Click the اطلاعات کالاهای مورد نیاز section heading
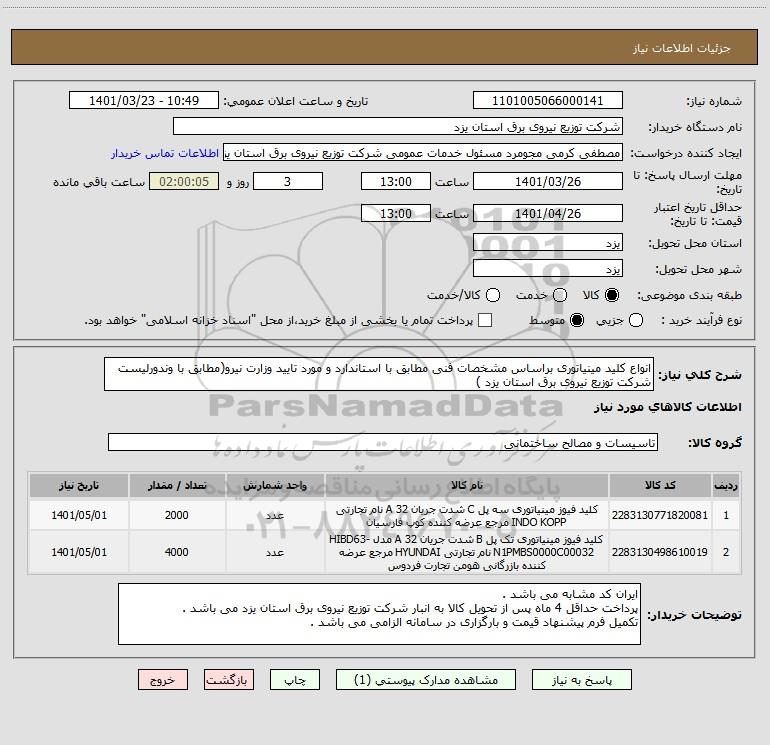This screenshot has height=745, width=770. pos(668,407)
